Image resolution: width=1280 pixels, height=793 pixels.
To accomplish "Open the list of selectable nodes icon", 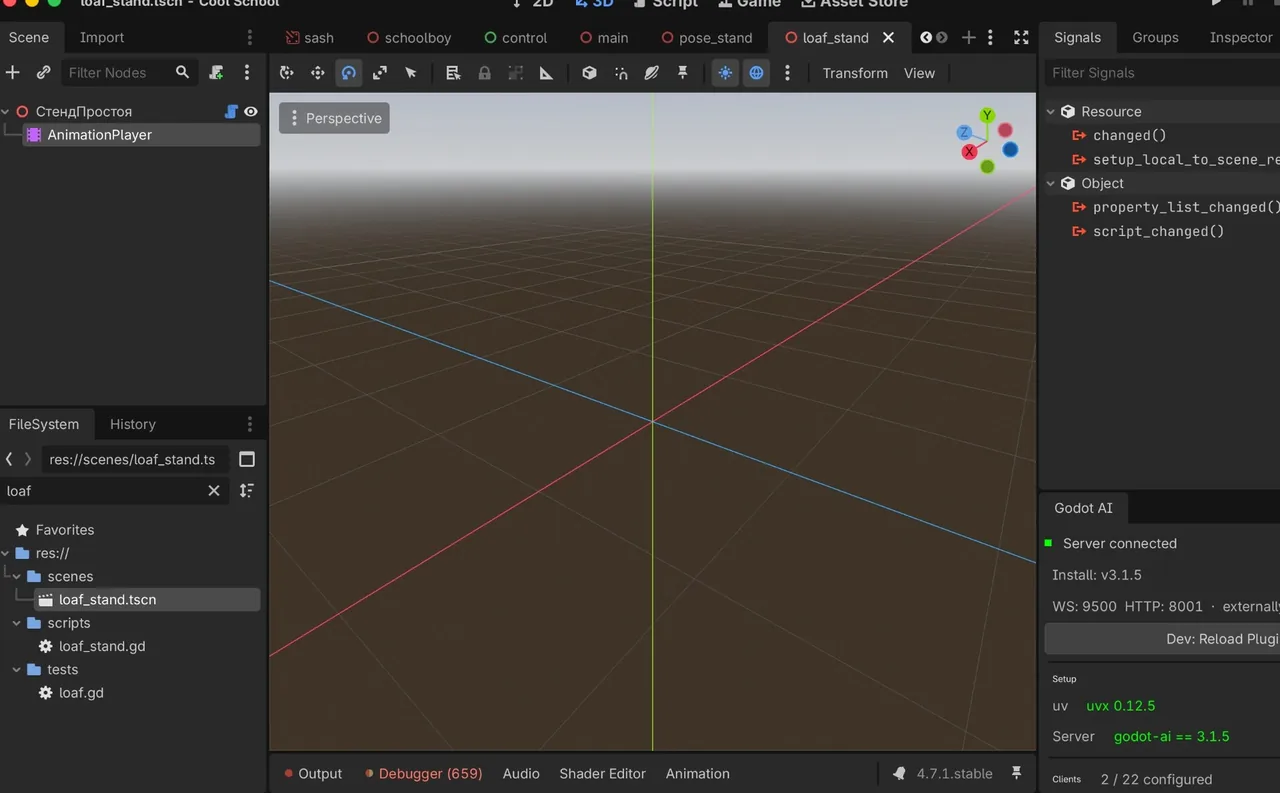I will coord(453,73).
